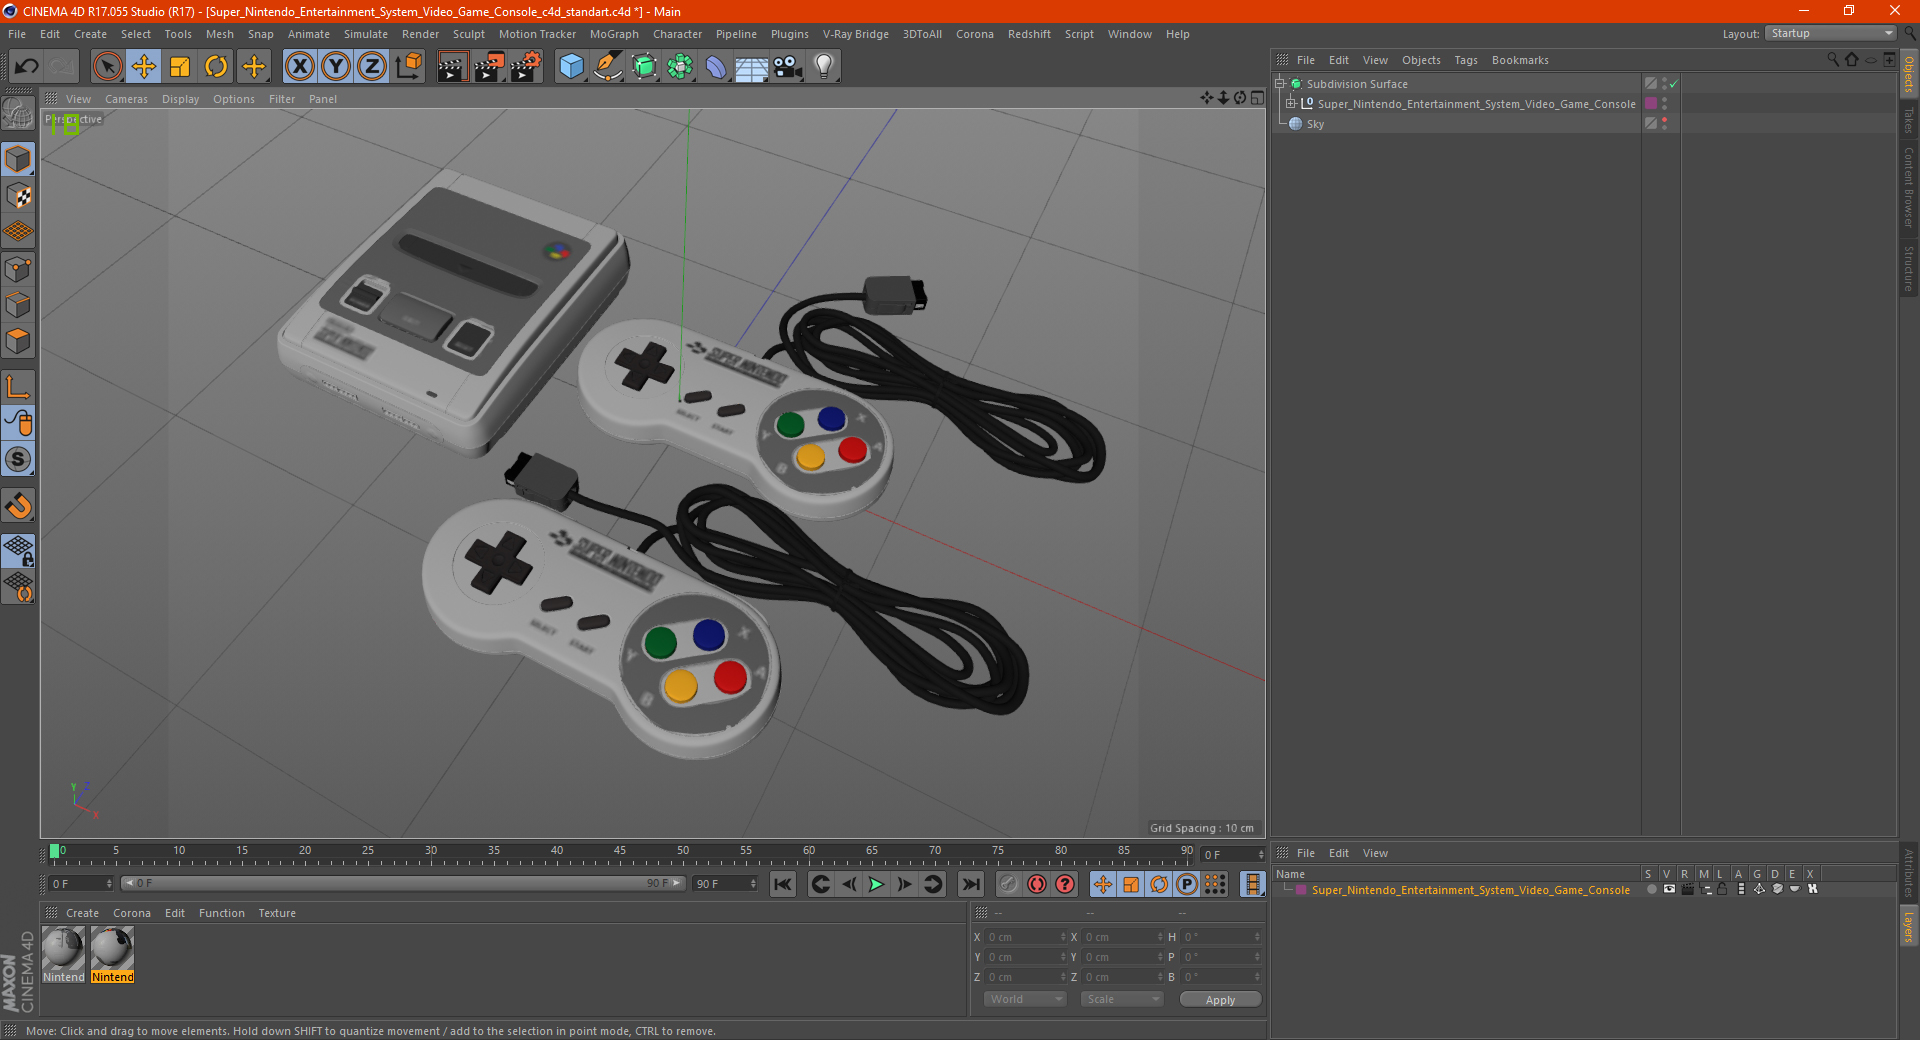The height and width of the screenshot is (1040, 1920).
Task: Switch to Content Browser side tab
Action: pyautogui.click(x=1909, y=187)
